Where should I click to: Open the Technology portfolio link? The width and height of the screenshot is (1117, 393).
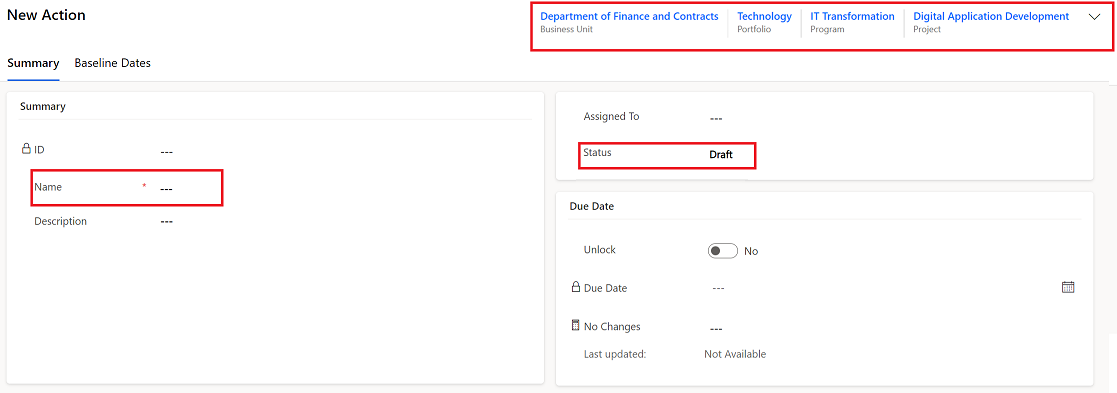tap(764, 16)
